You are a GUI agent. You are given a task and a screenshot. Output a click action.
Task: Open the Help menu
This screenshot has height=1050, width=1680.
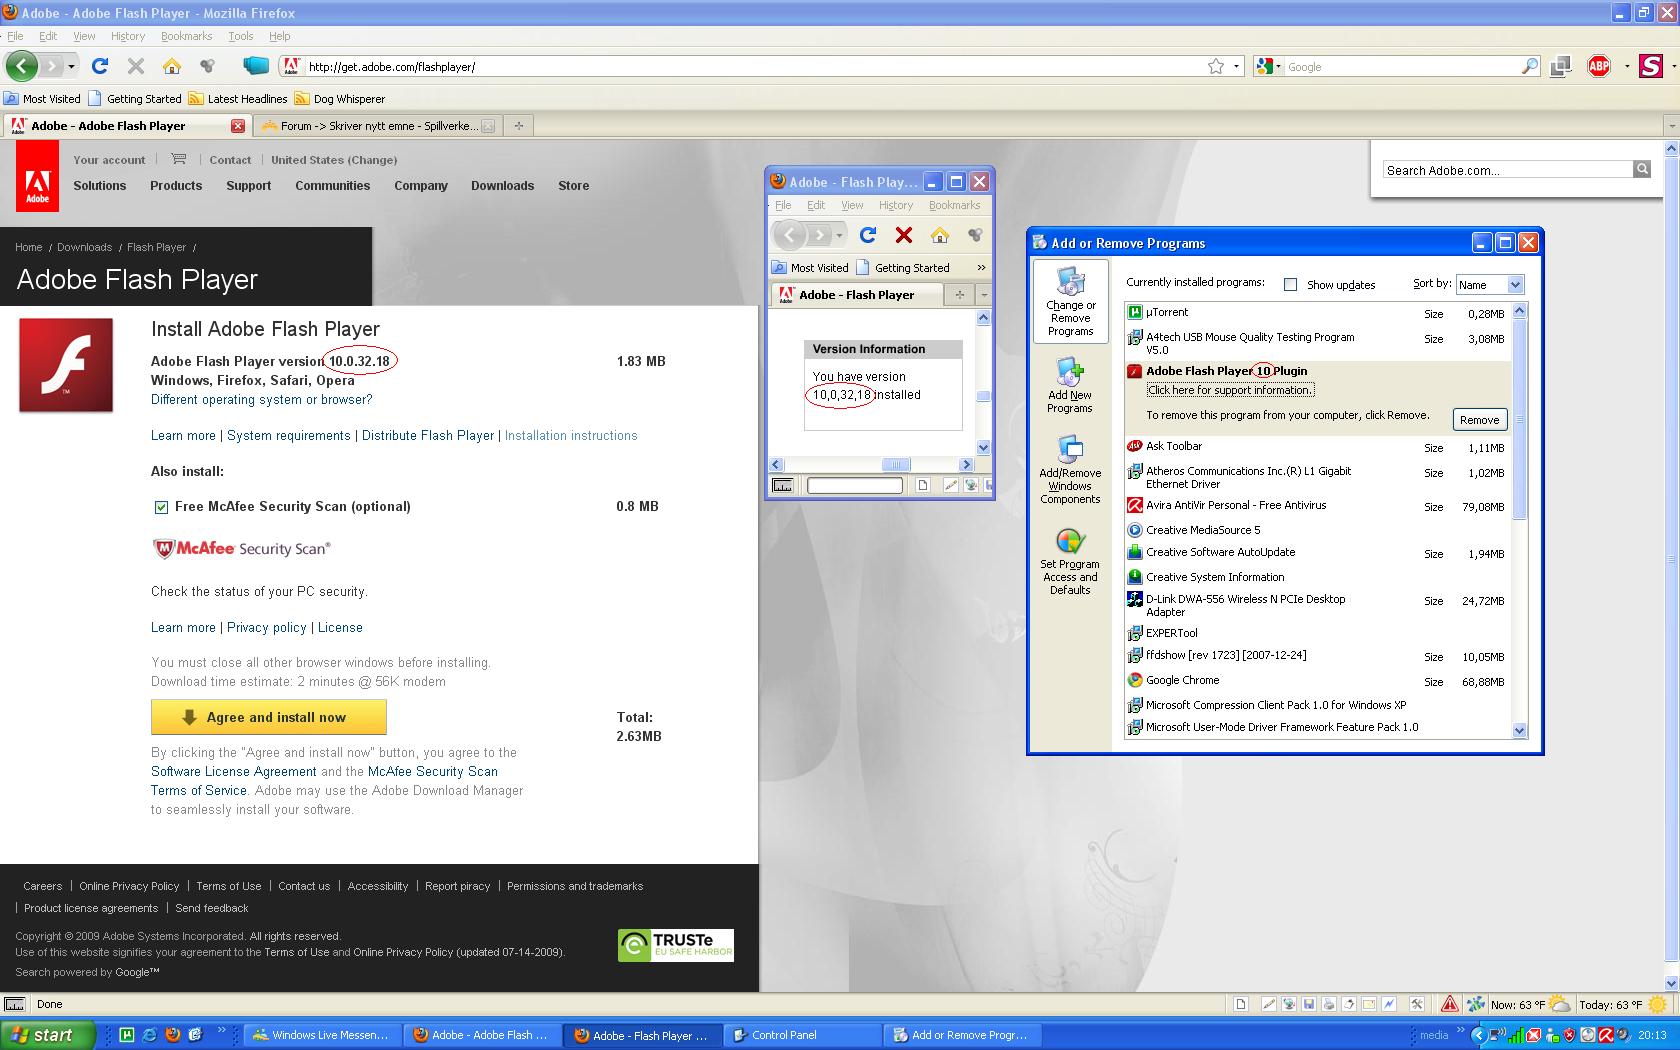coord(280,36)
